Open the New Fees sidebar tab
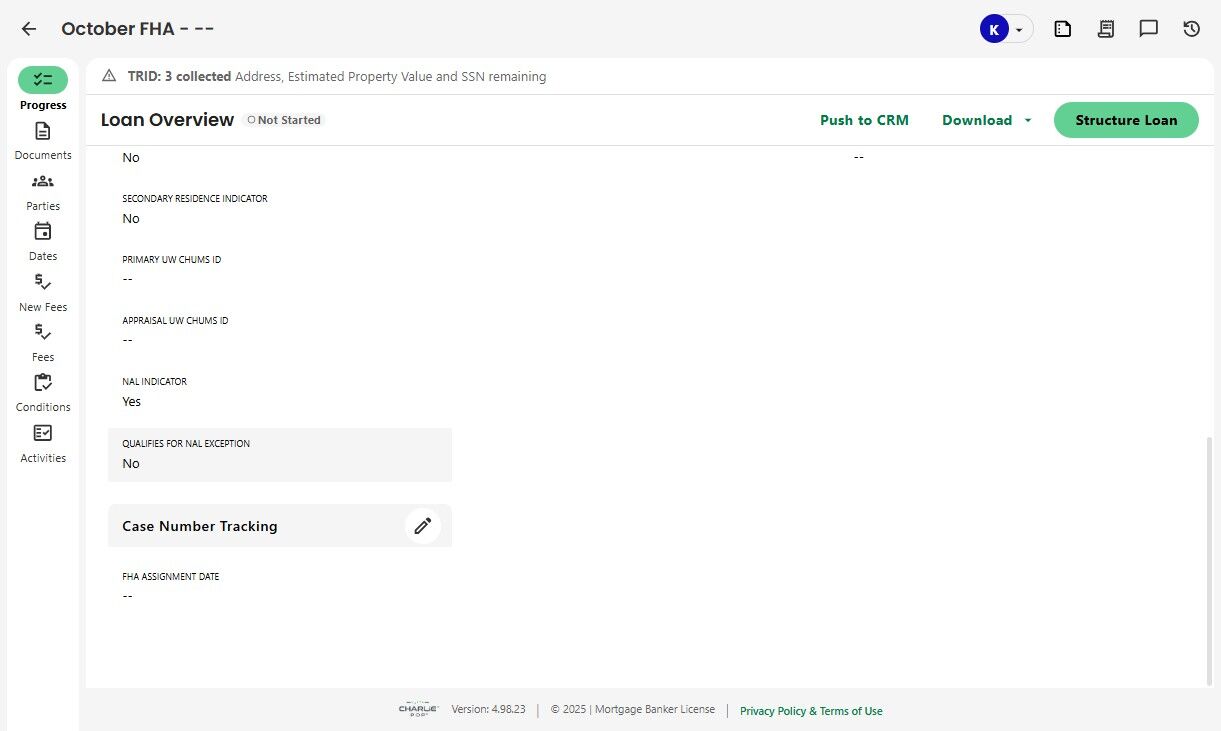 click(43, 292)
